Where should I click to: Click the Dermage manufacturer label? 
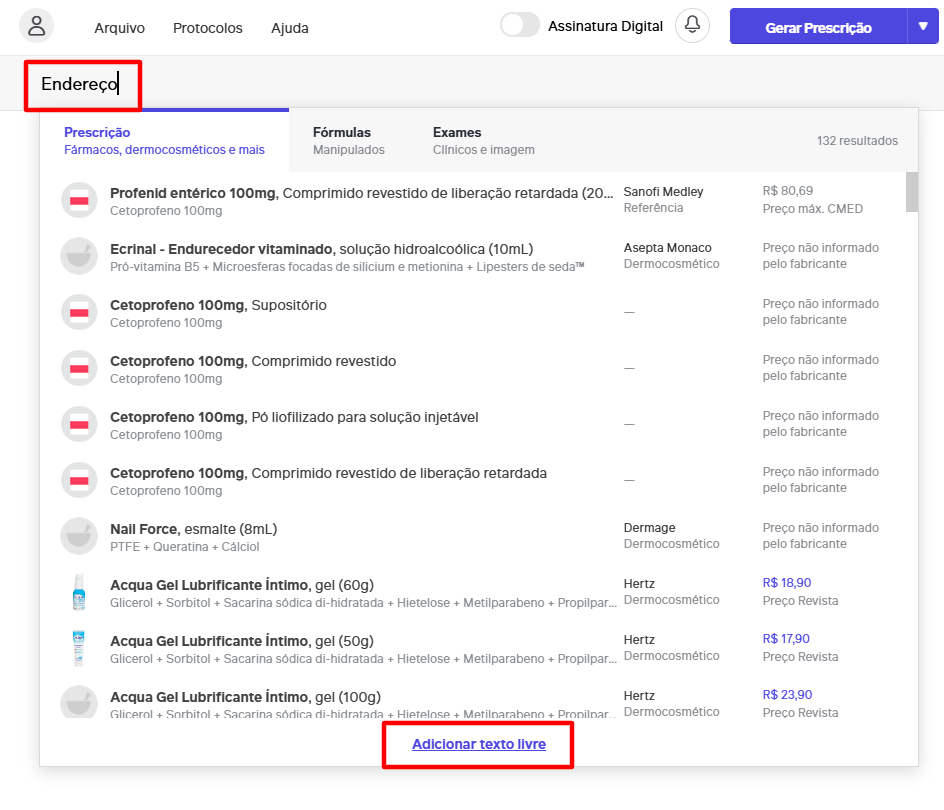pyautogui.click(x=649, y=528)
